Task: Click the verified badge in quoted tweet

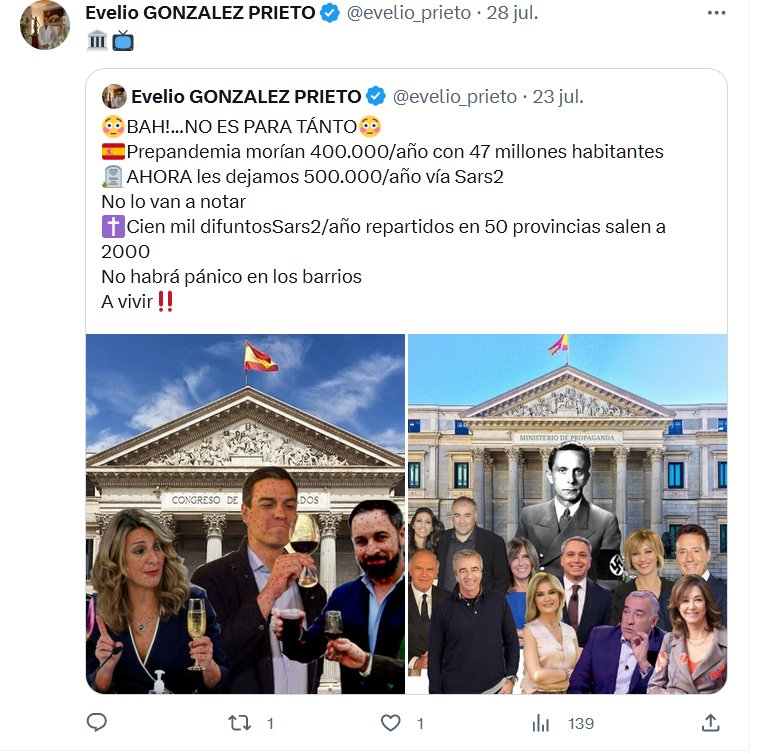Action: tap(376, 97)
